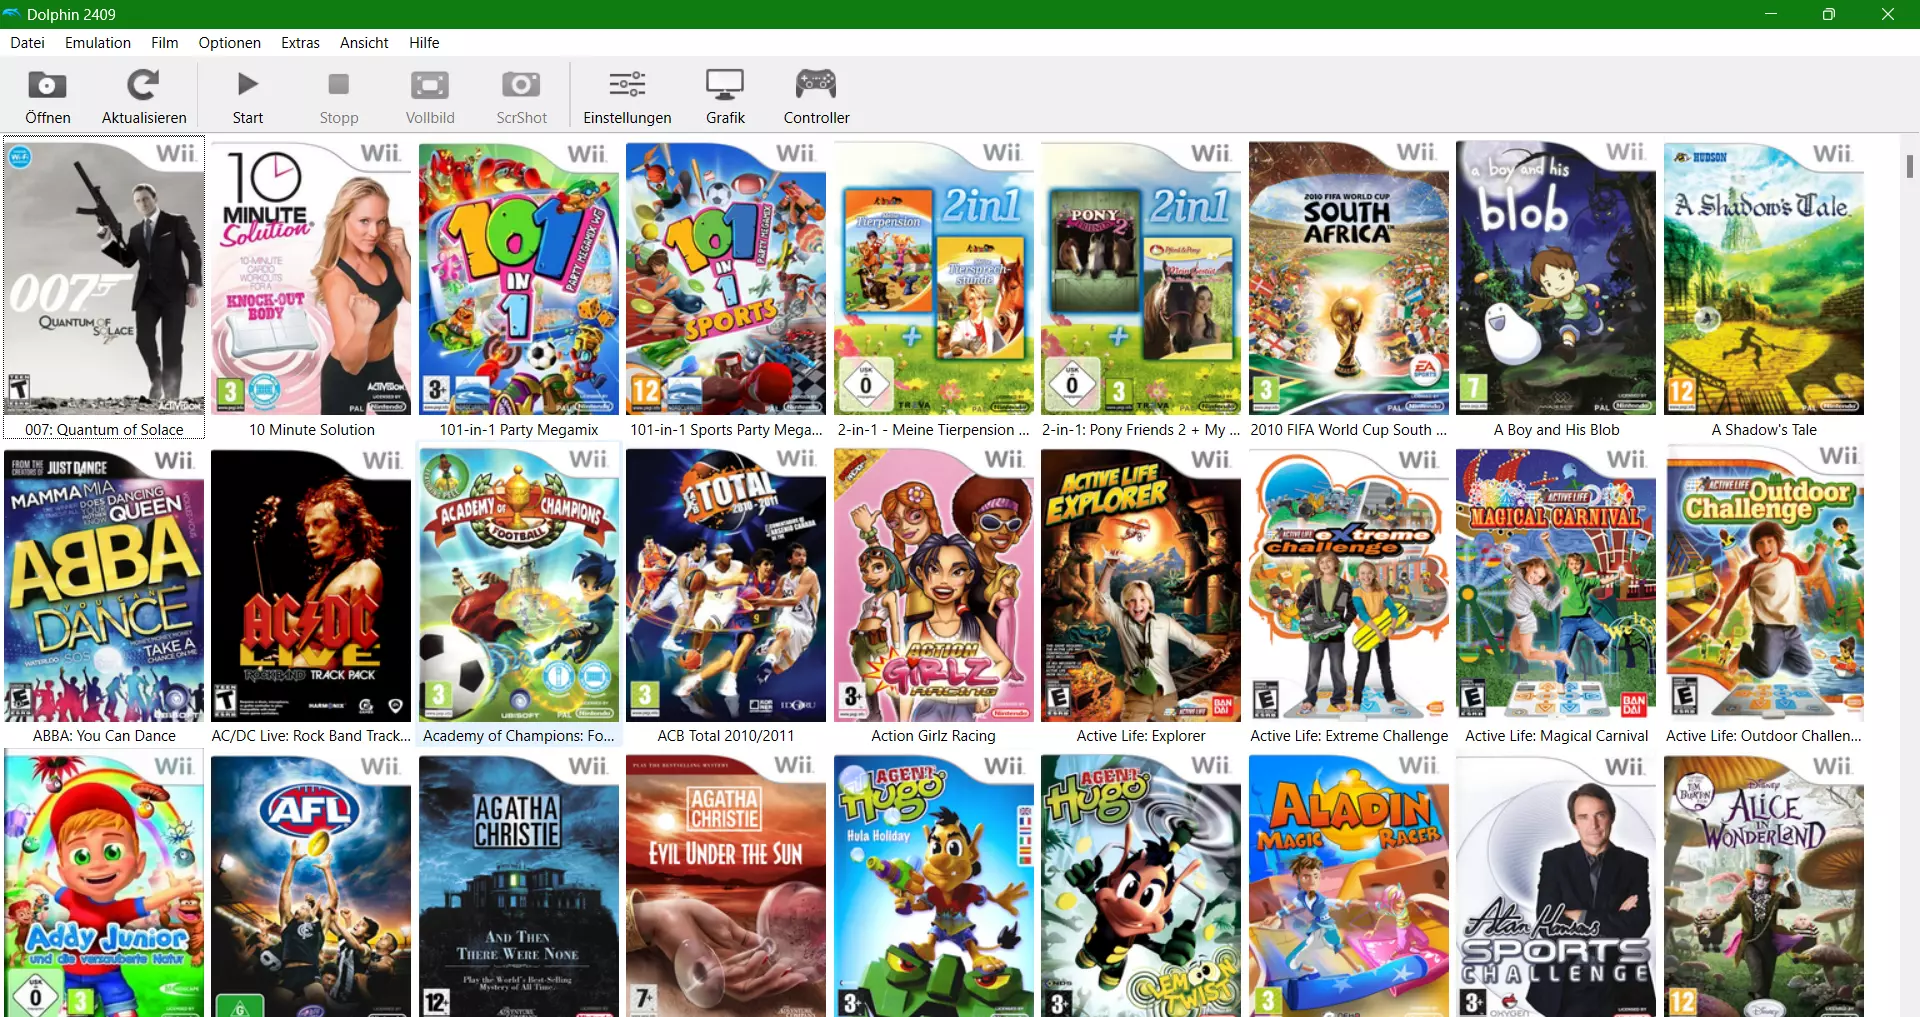
Task: Open the Hilfe menu
Action: (x=424, y=42)
